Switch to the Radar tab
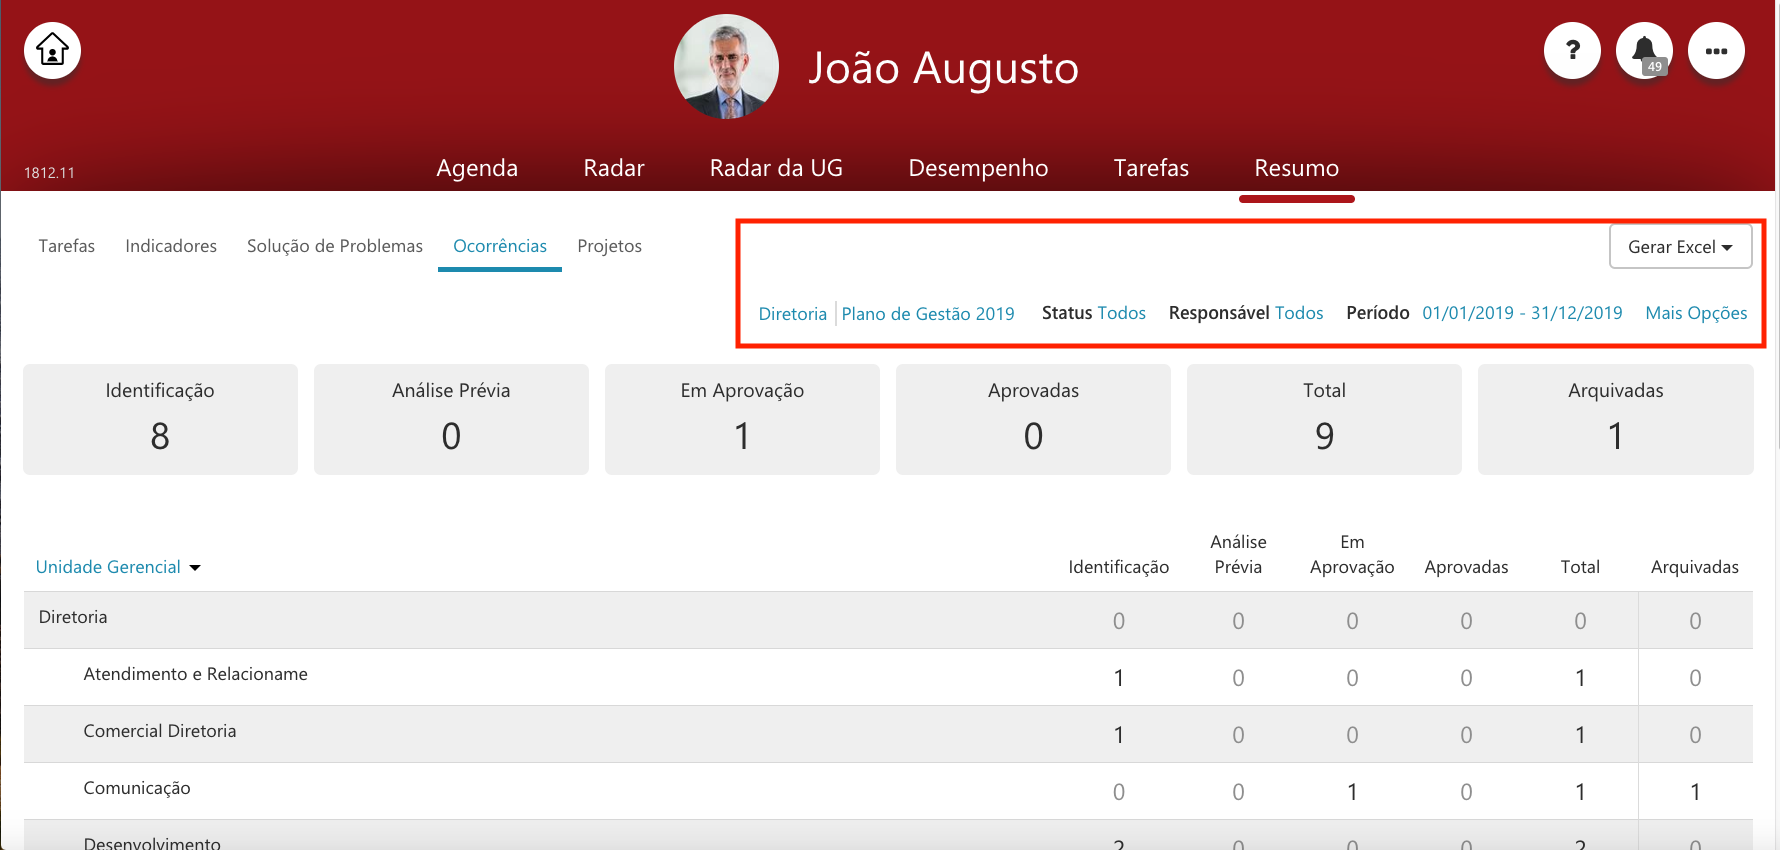The height and width of the screenshot is (850, 1780). [x=614, y=168]
